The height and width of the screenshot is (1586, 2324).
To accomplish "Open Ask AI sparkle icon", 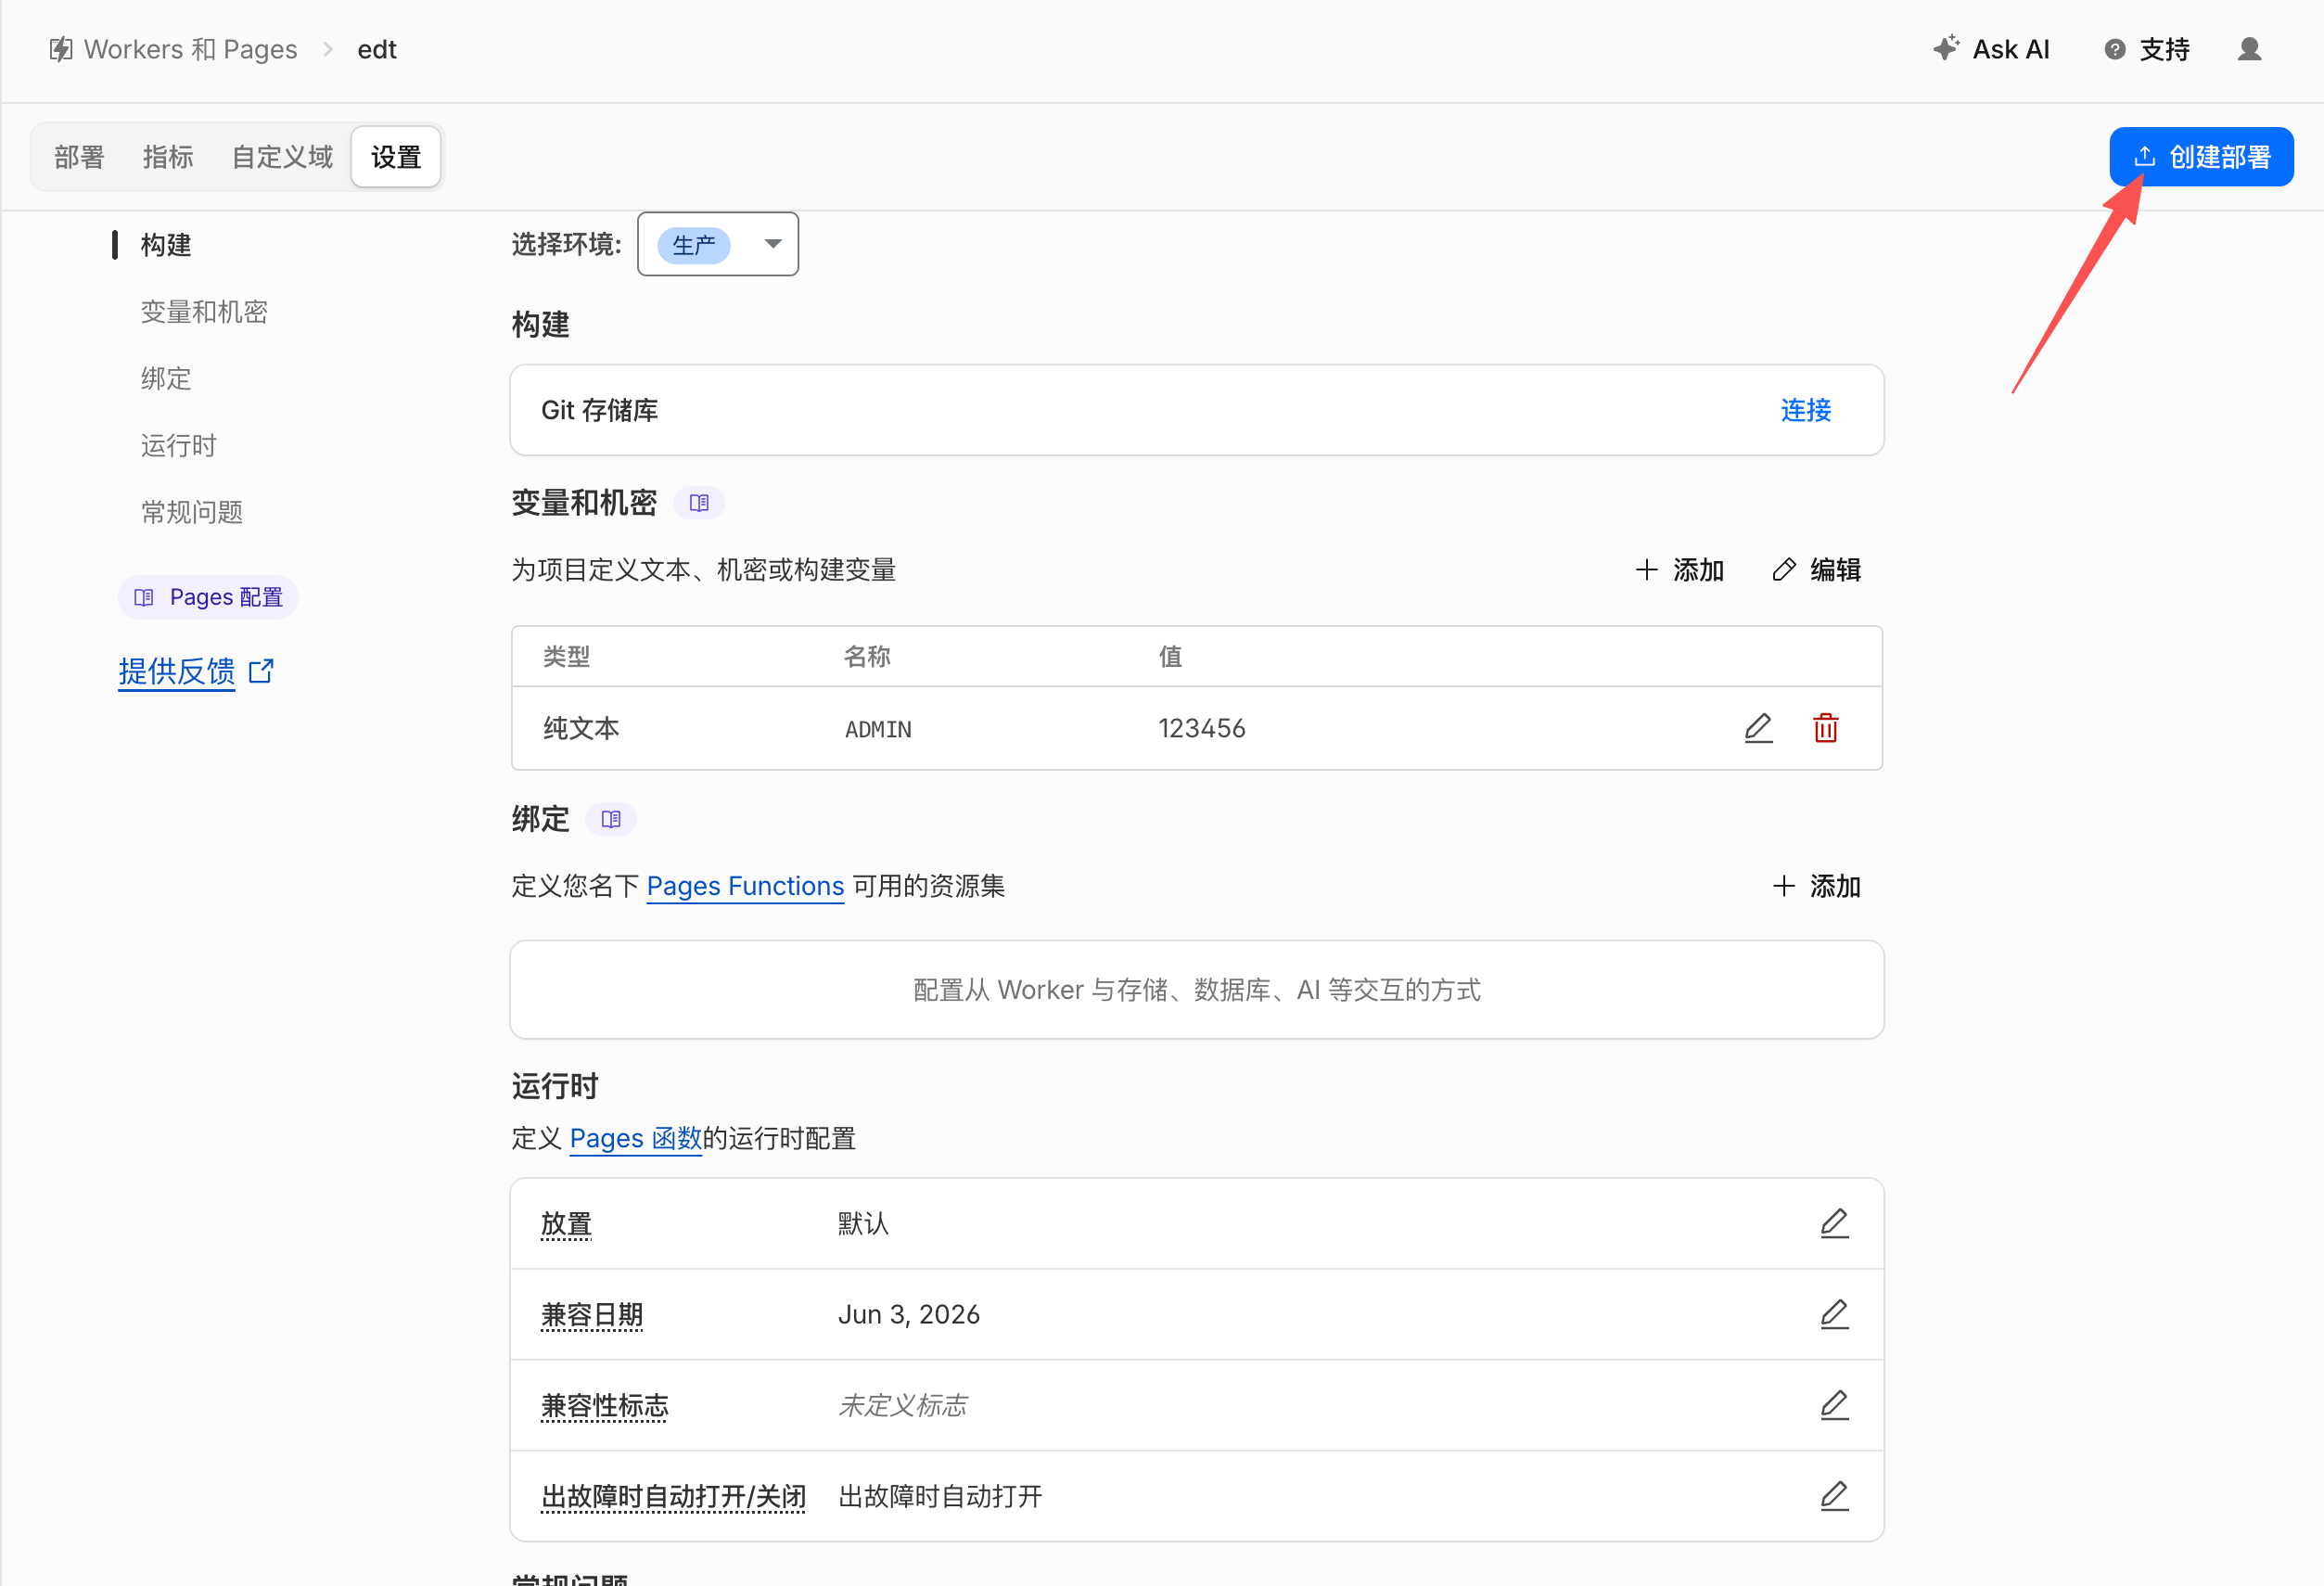I will tap(1945, 48).
